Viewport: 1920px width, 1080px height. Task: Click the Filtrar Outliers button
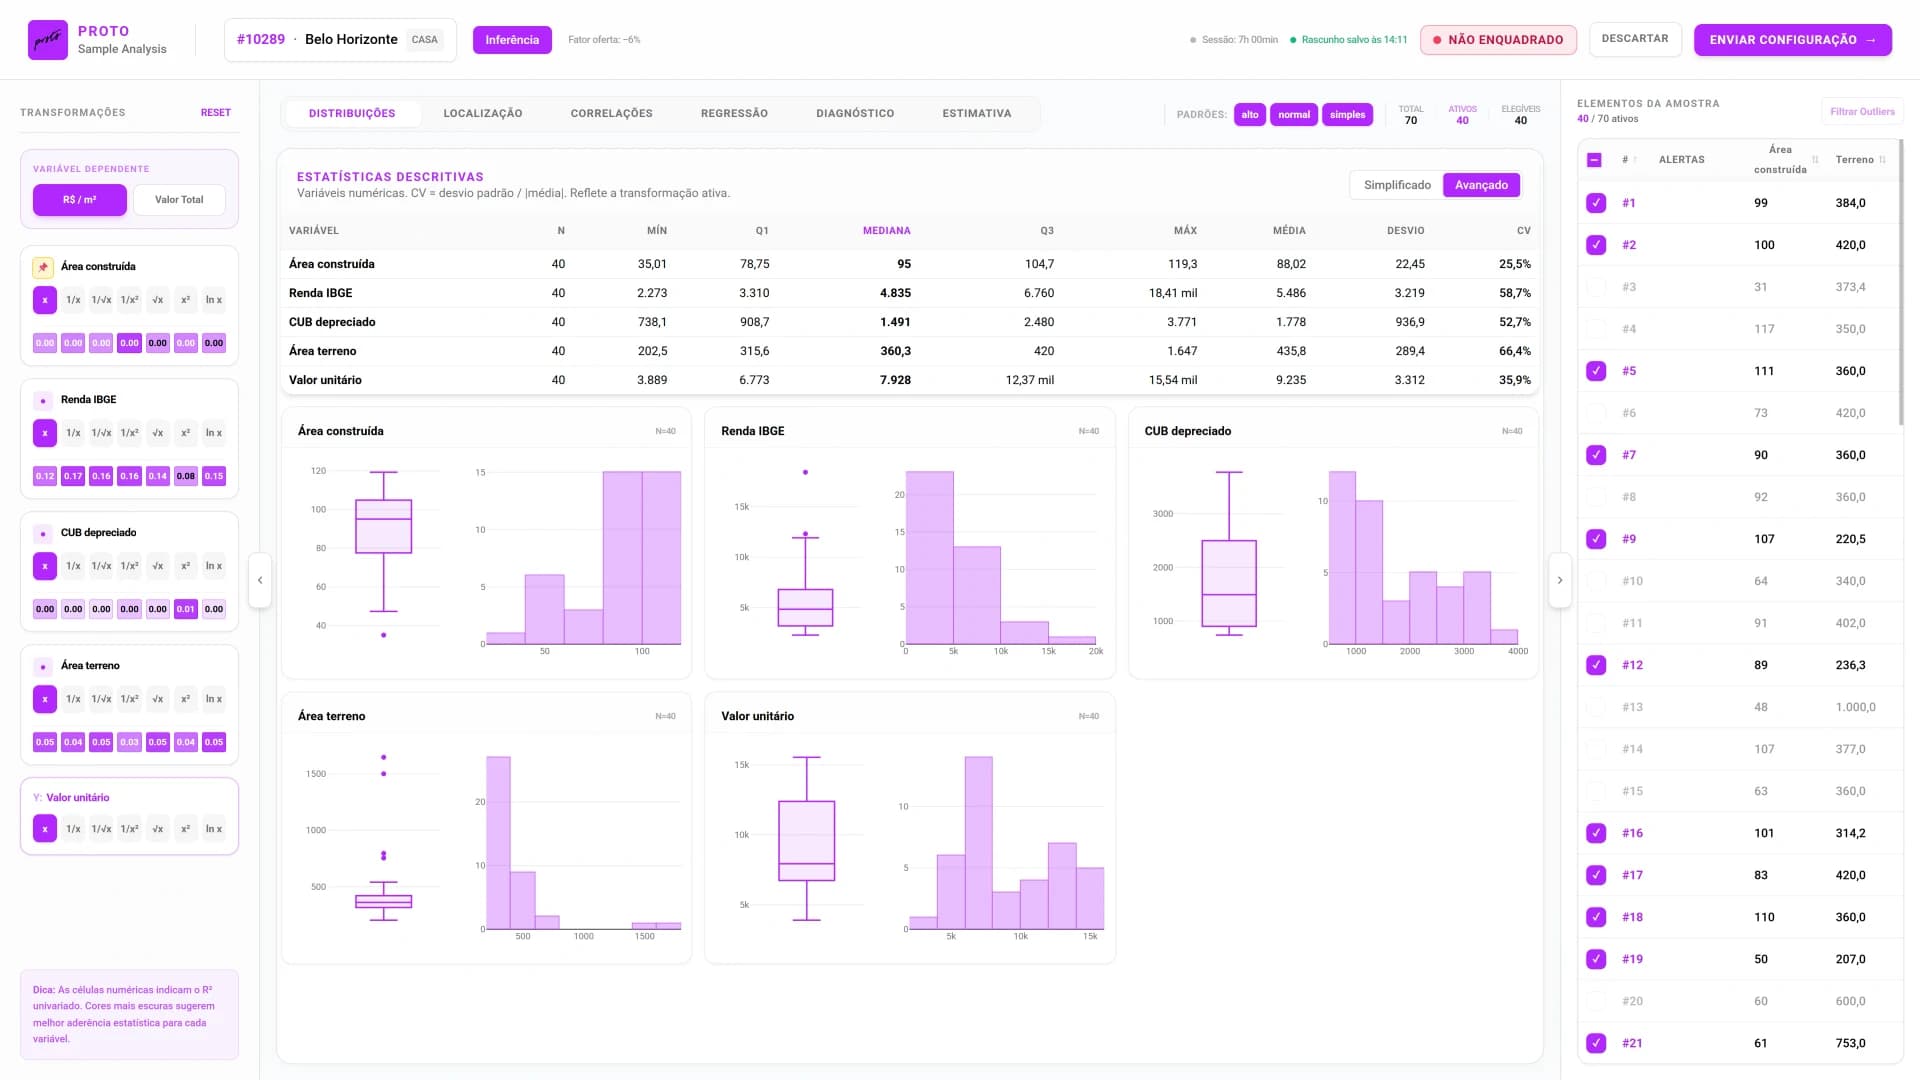[x=1861, y=112]
